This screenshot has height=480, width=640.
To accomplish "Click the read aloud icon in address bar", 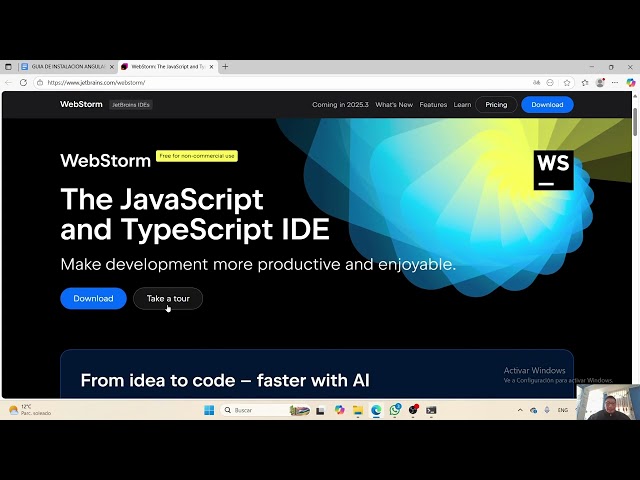I will pyautogui.click(x=536, y=82).
